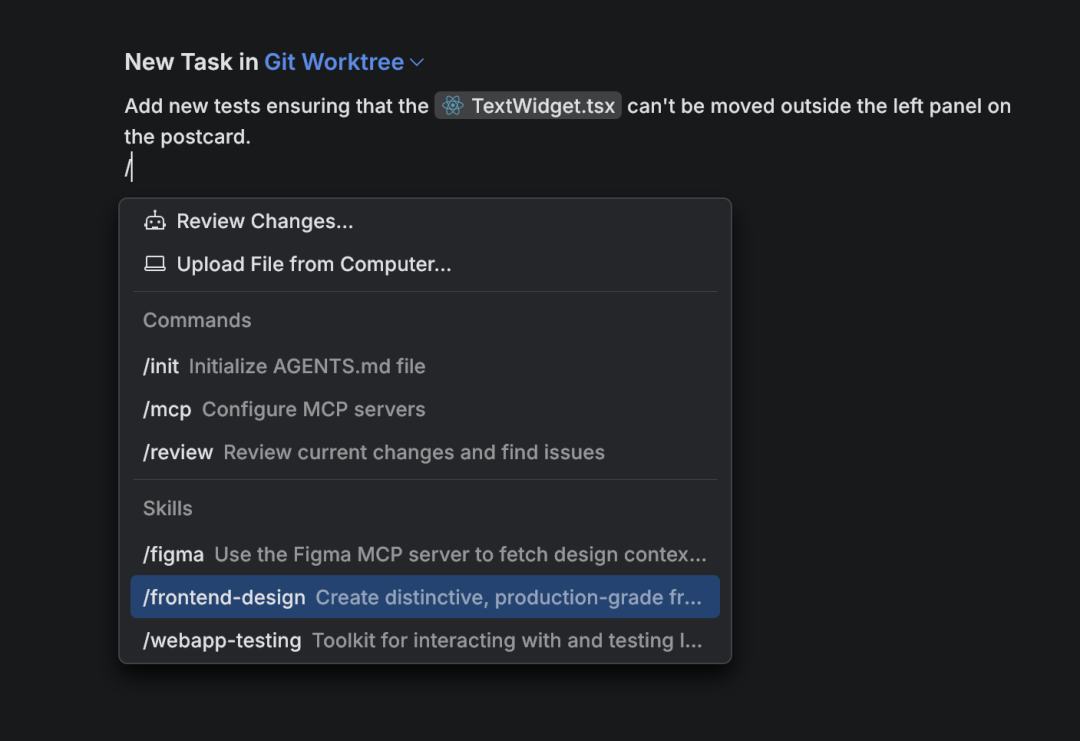Pick the /figma skill
This screenshot has height=741, width=1080.
173,554
